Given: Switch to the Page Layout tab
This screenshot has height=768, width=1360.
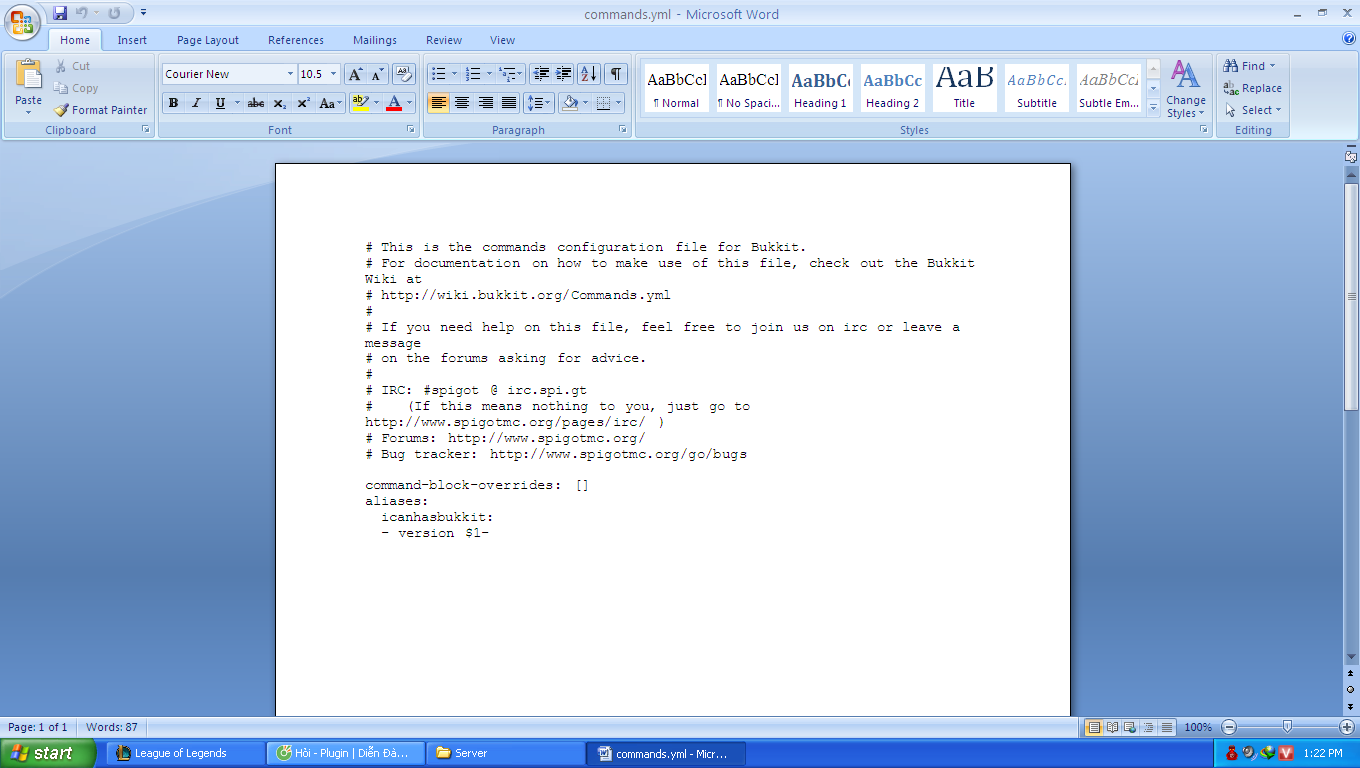Looking at the screenshot, I should tap(208, 40).
